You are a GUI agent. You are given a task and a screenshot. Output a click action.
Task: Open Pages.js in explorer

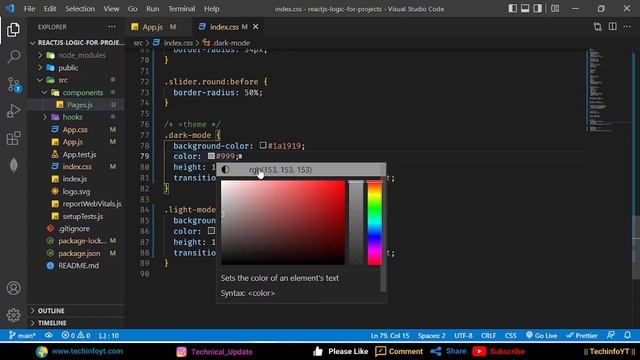(76, 105)
